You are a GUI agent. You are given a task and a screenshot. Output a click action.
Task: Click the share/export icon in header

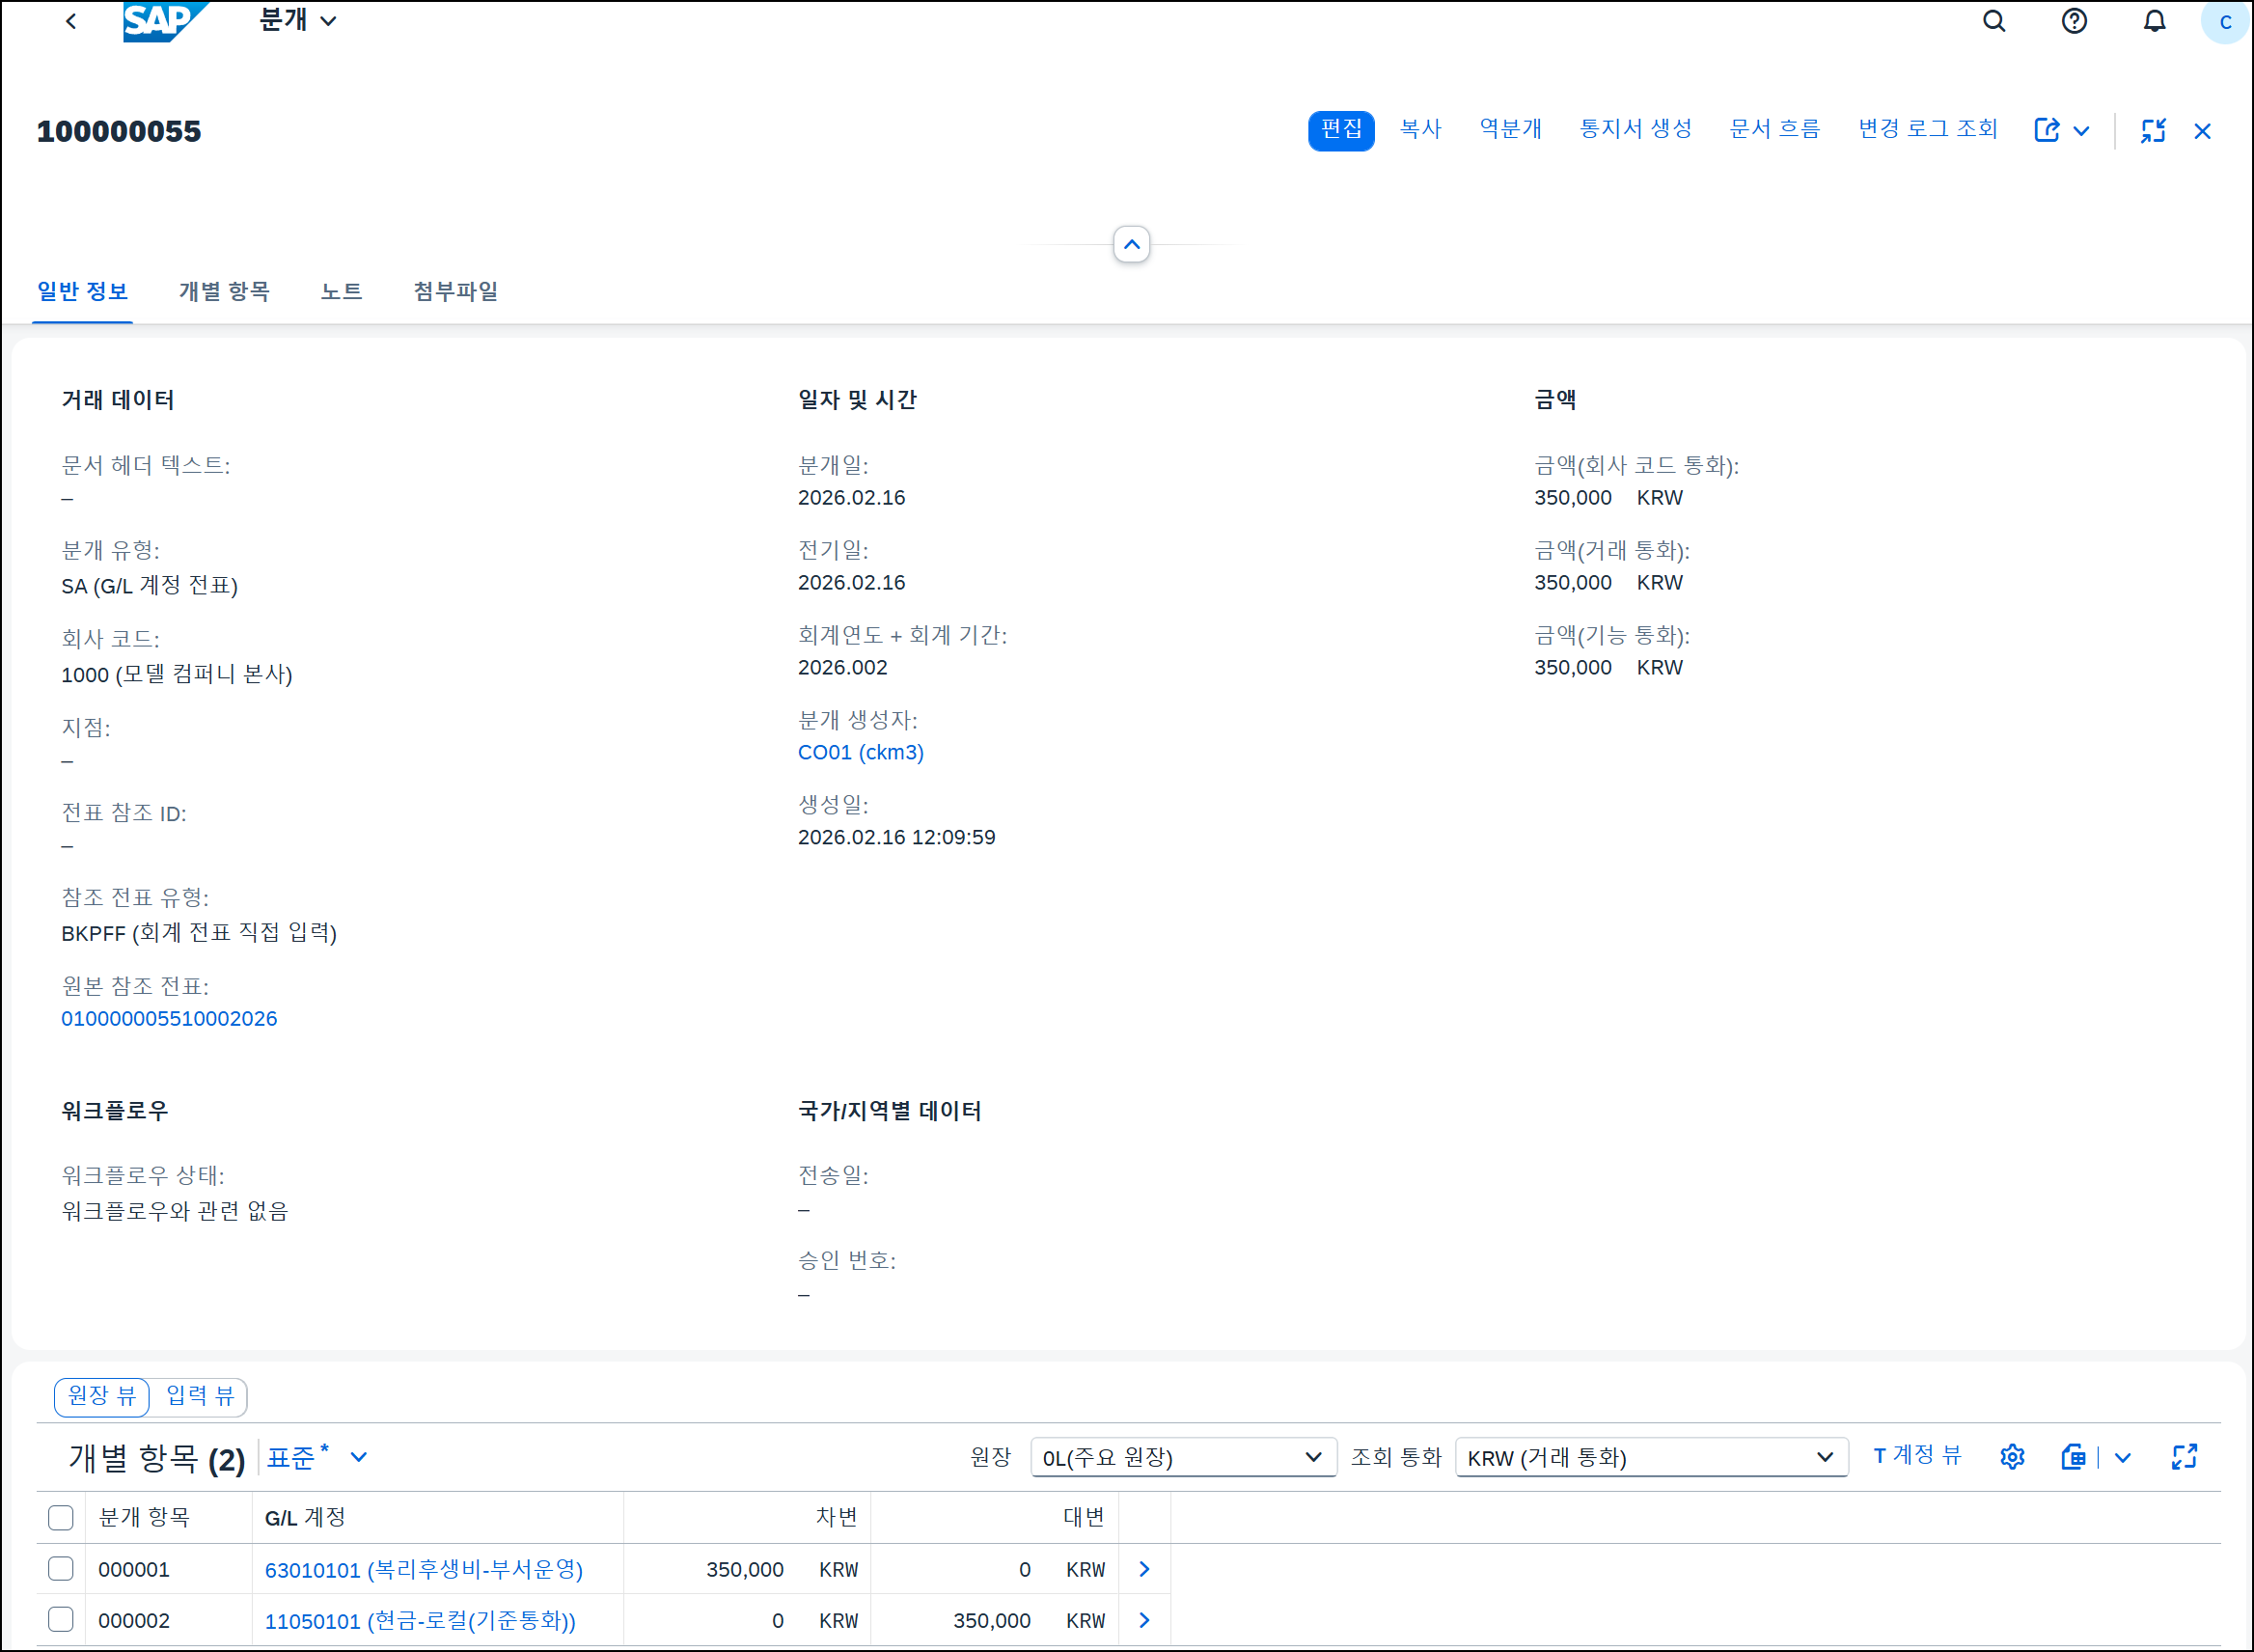click(2046, 130)
